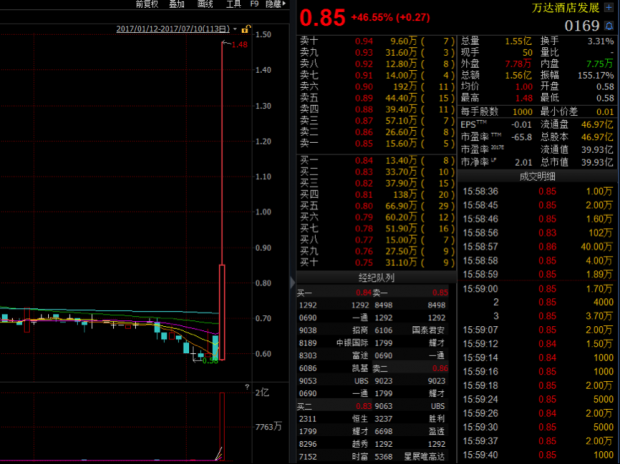Click the latest red volume bar
The width and height of the screenshot is (620, 464).
pyautogui.click(x=222, y=426)
